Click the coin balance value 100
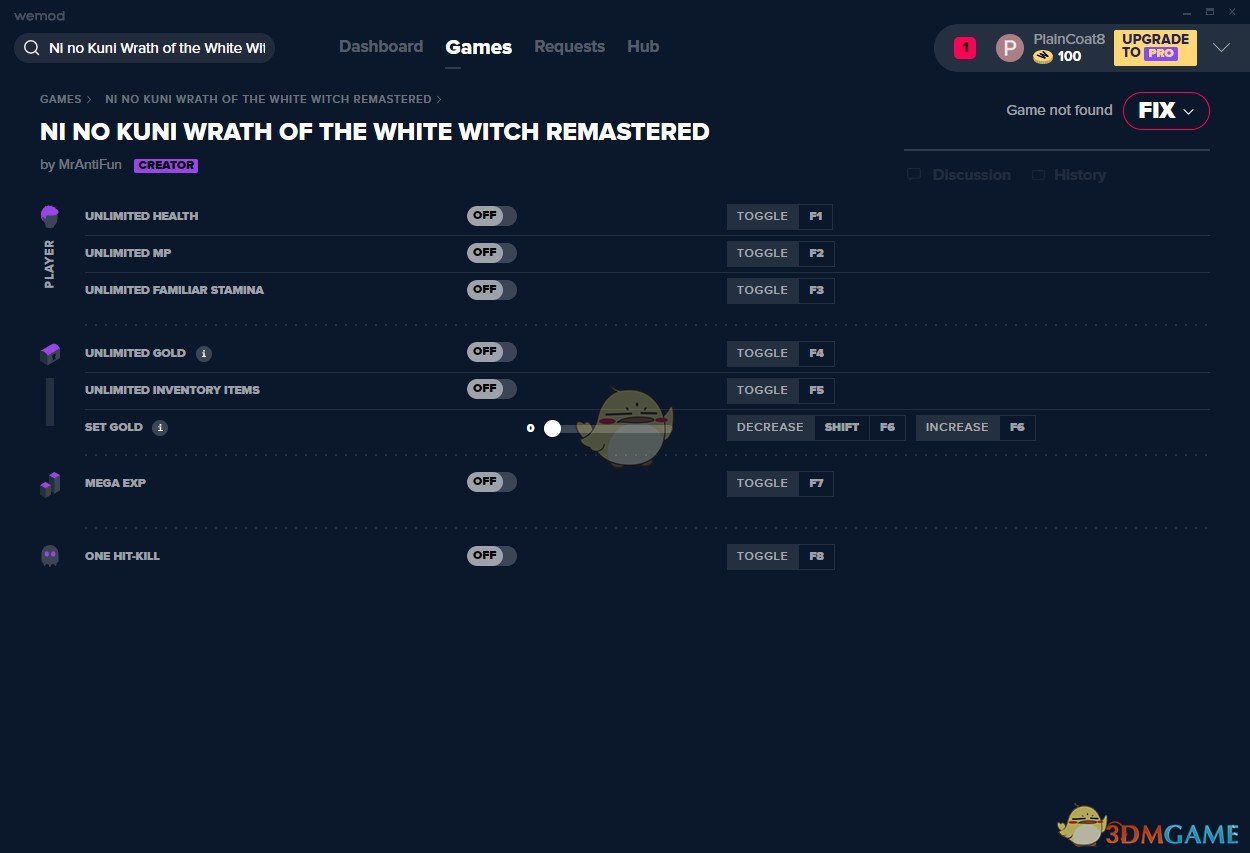1250x853 pixels. 1069,57
